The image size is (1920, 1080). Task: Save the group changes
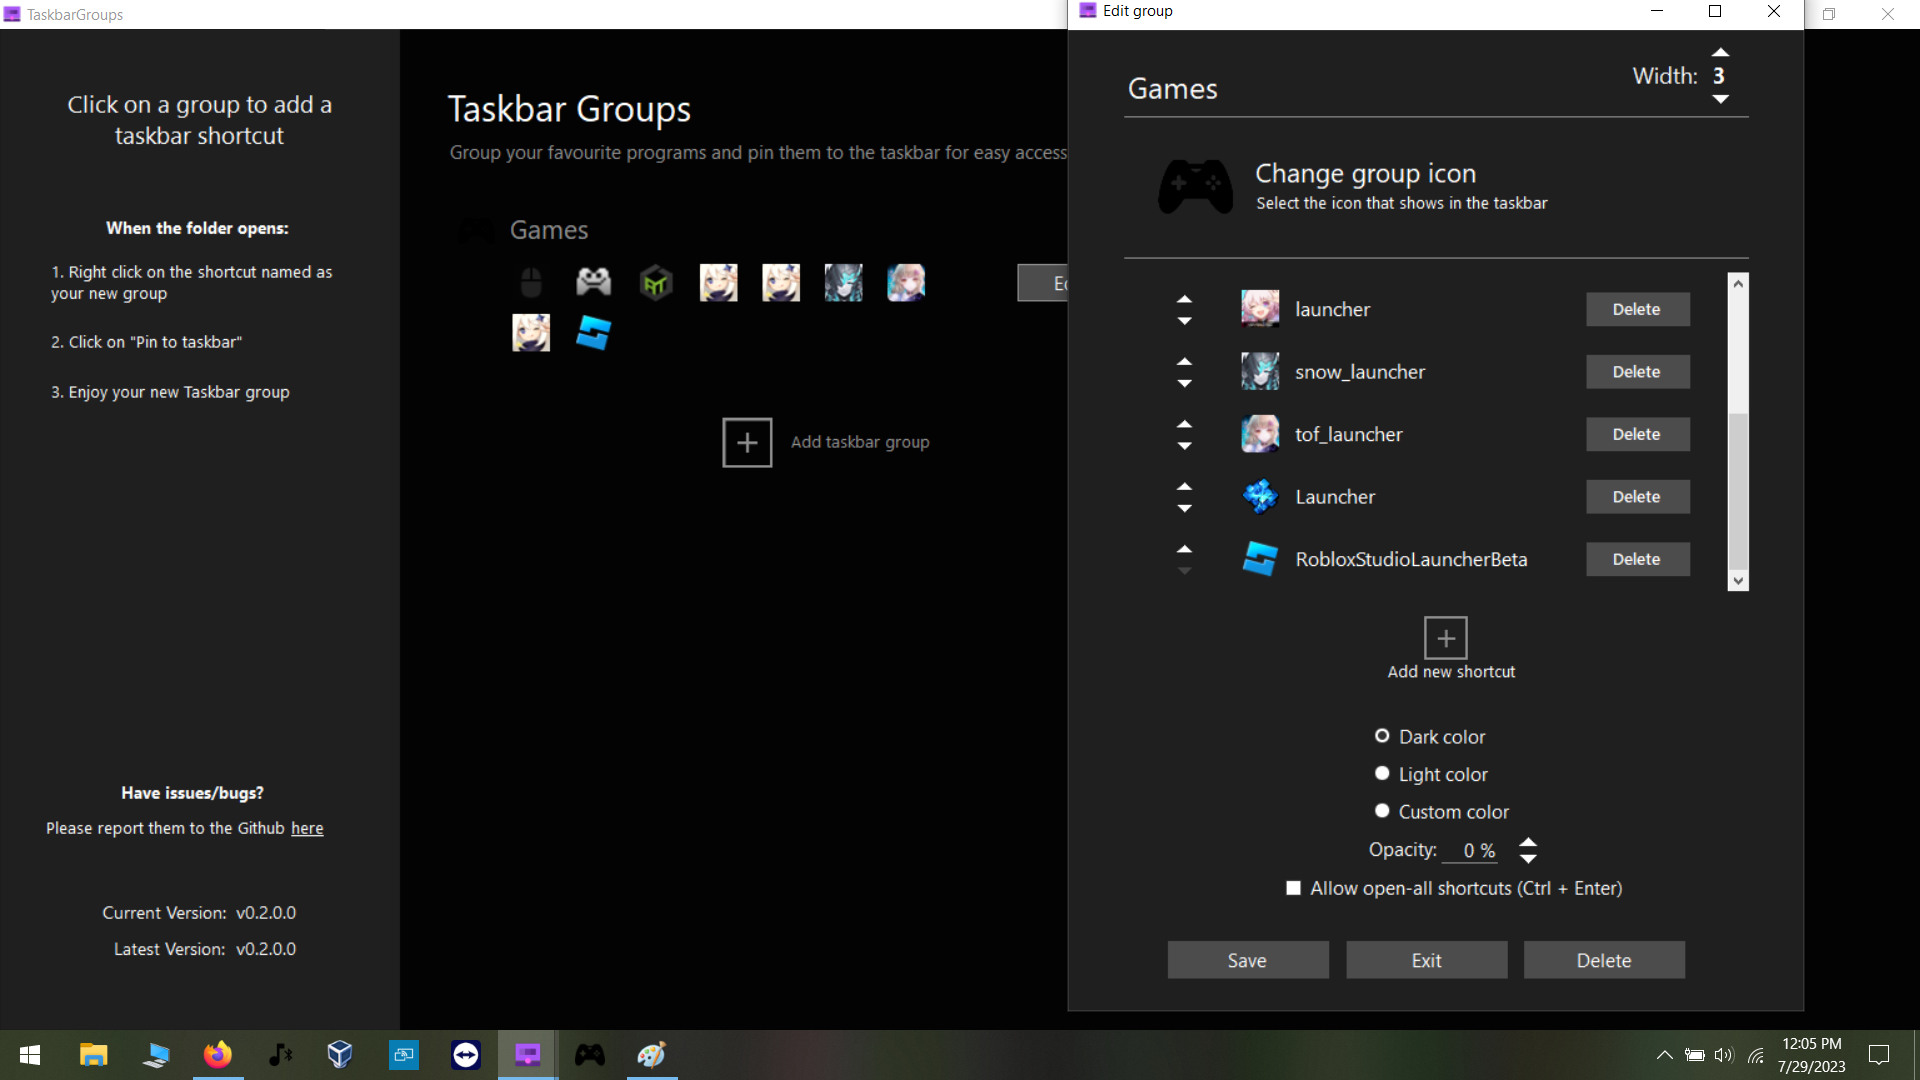coord(1247,959)
